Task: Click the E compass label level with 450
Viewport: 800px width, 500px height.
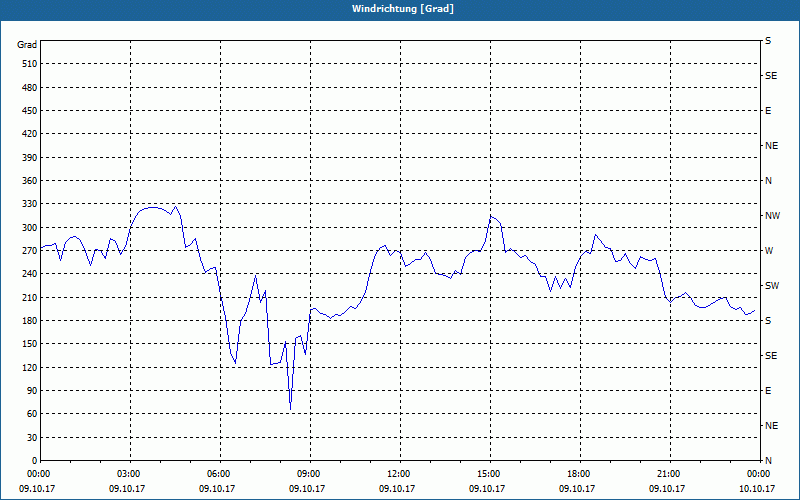Action: coord(768,111)
